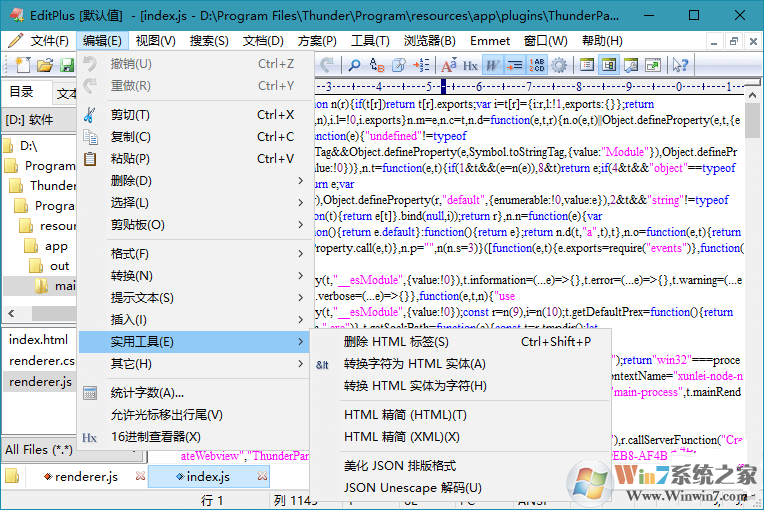
Task: Open the 搜索(S) menu
Action: pos(209,41)
